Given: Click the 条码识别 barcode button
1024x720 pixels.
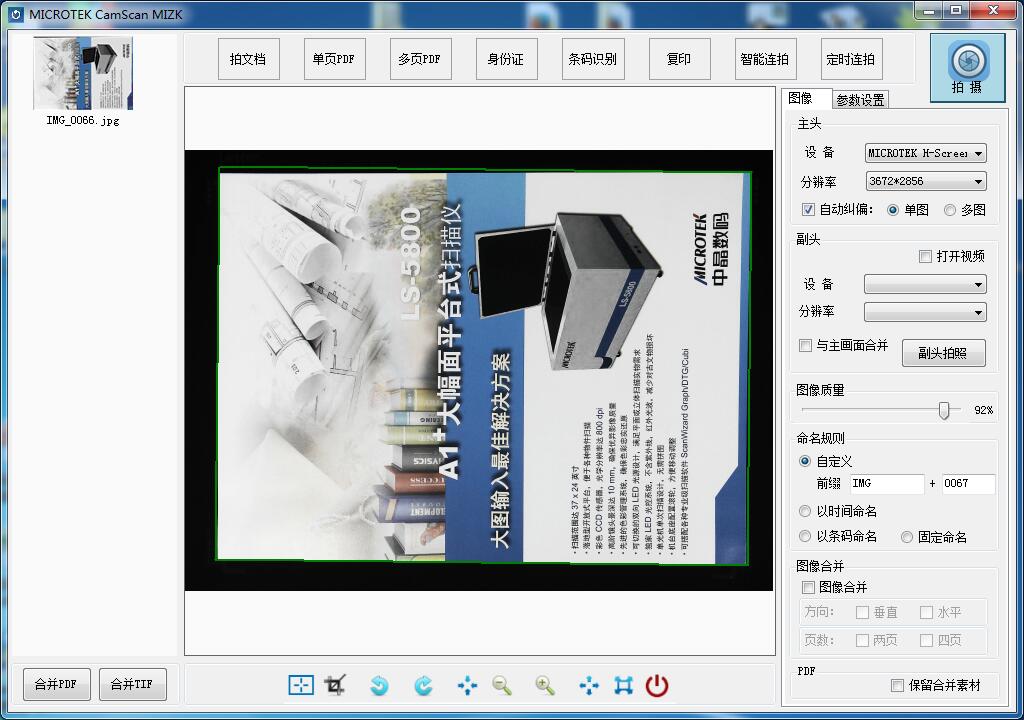Looking at the screenshot, I should point(592,59).
